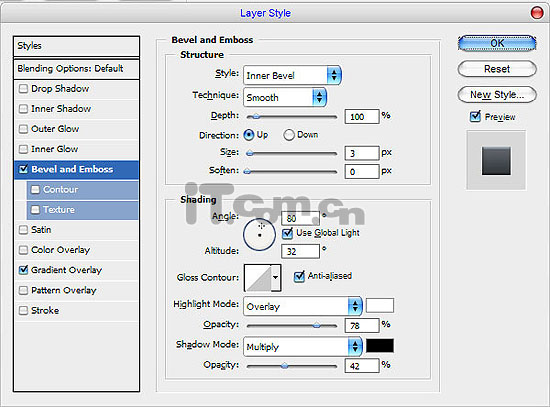
Task: Select the Stroke label in the styles list
Action: pos(45,311)
